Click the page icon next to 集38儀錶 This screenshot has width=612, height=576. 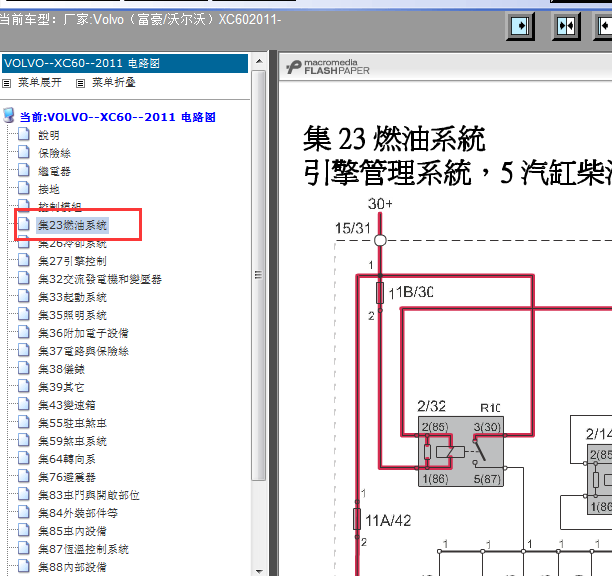tap(24, 368)
